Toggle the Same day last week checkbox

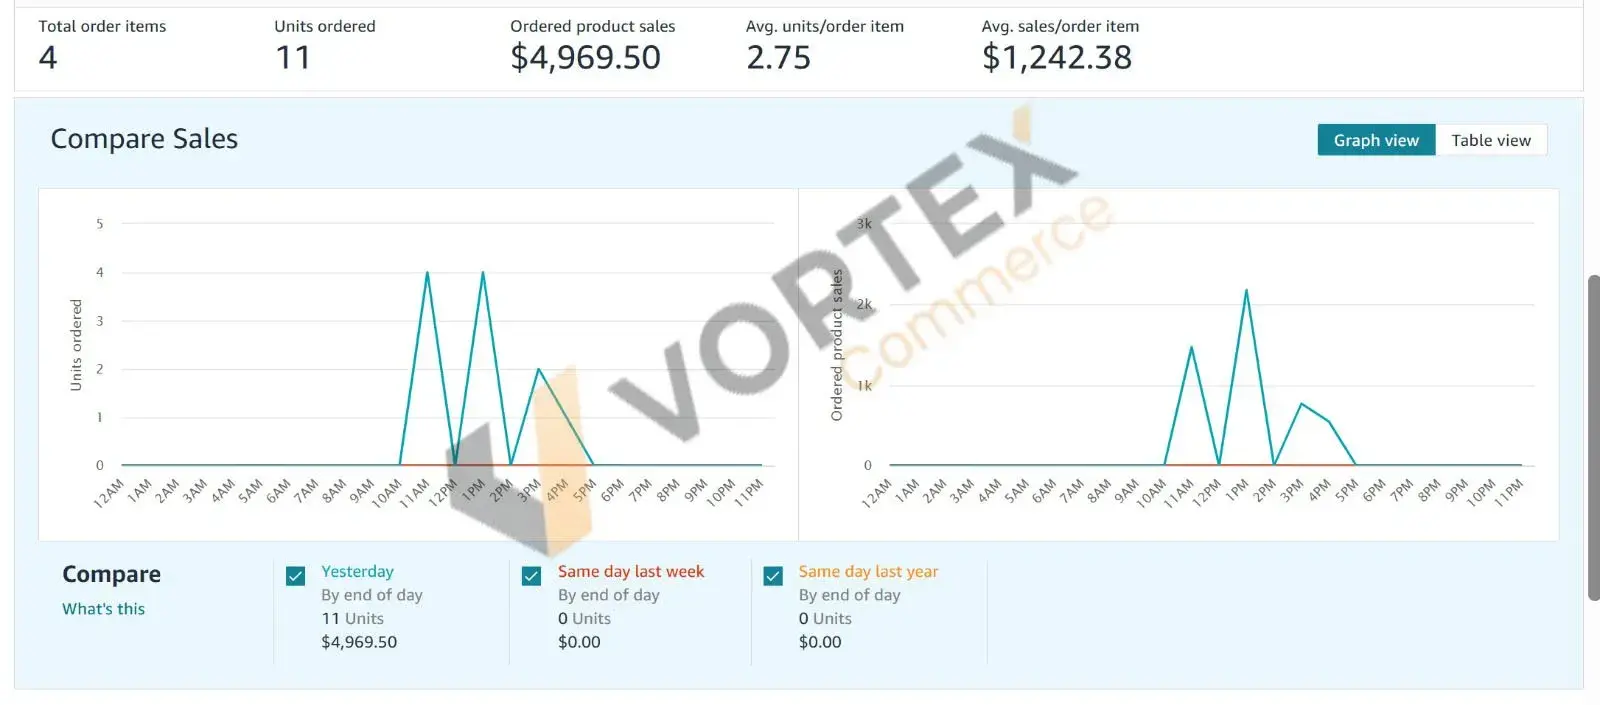(532, 576)
